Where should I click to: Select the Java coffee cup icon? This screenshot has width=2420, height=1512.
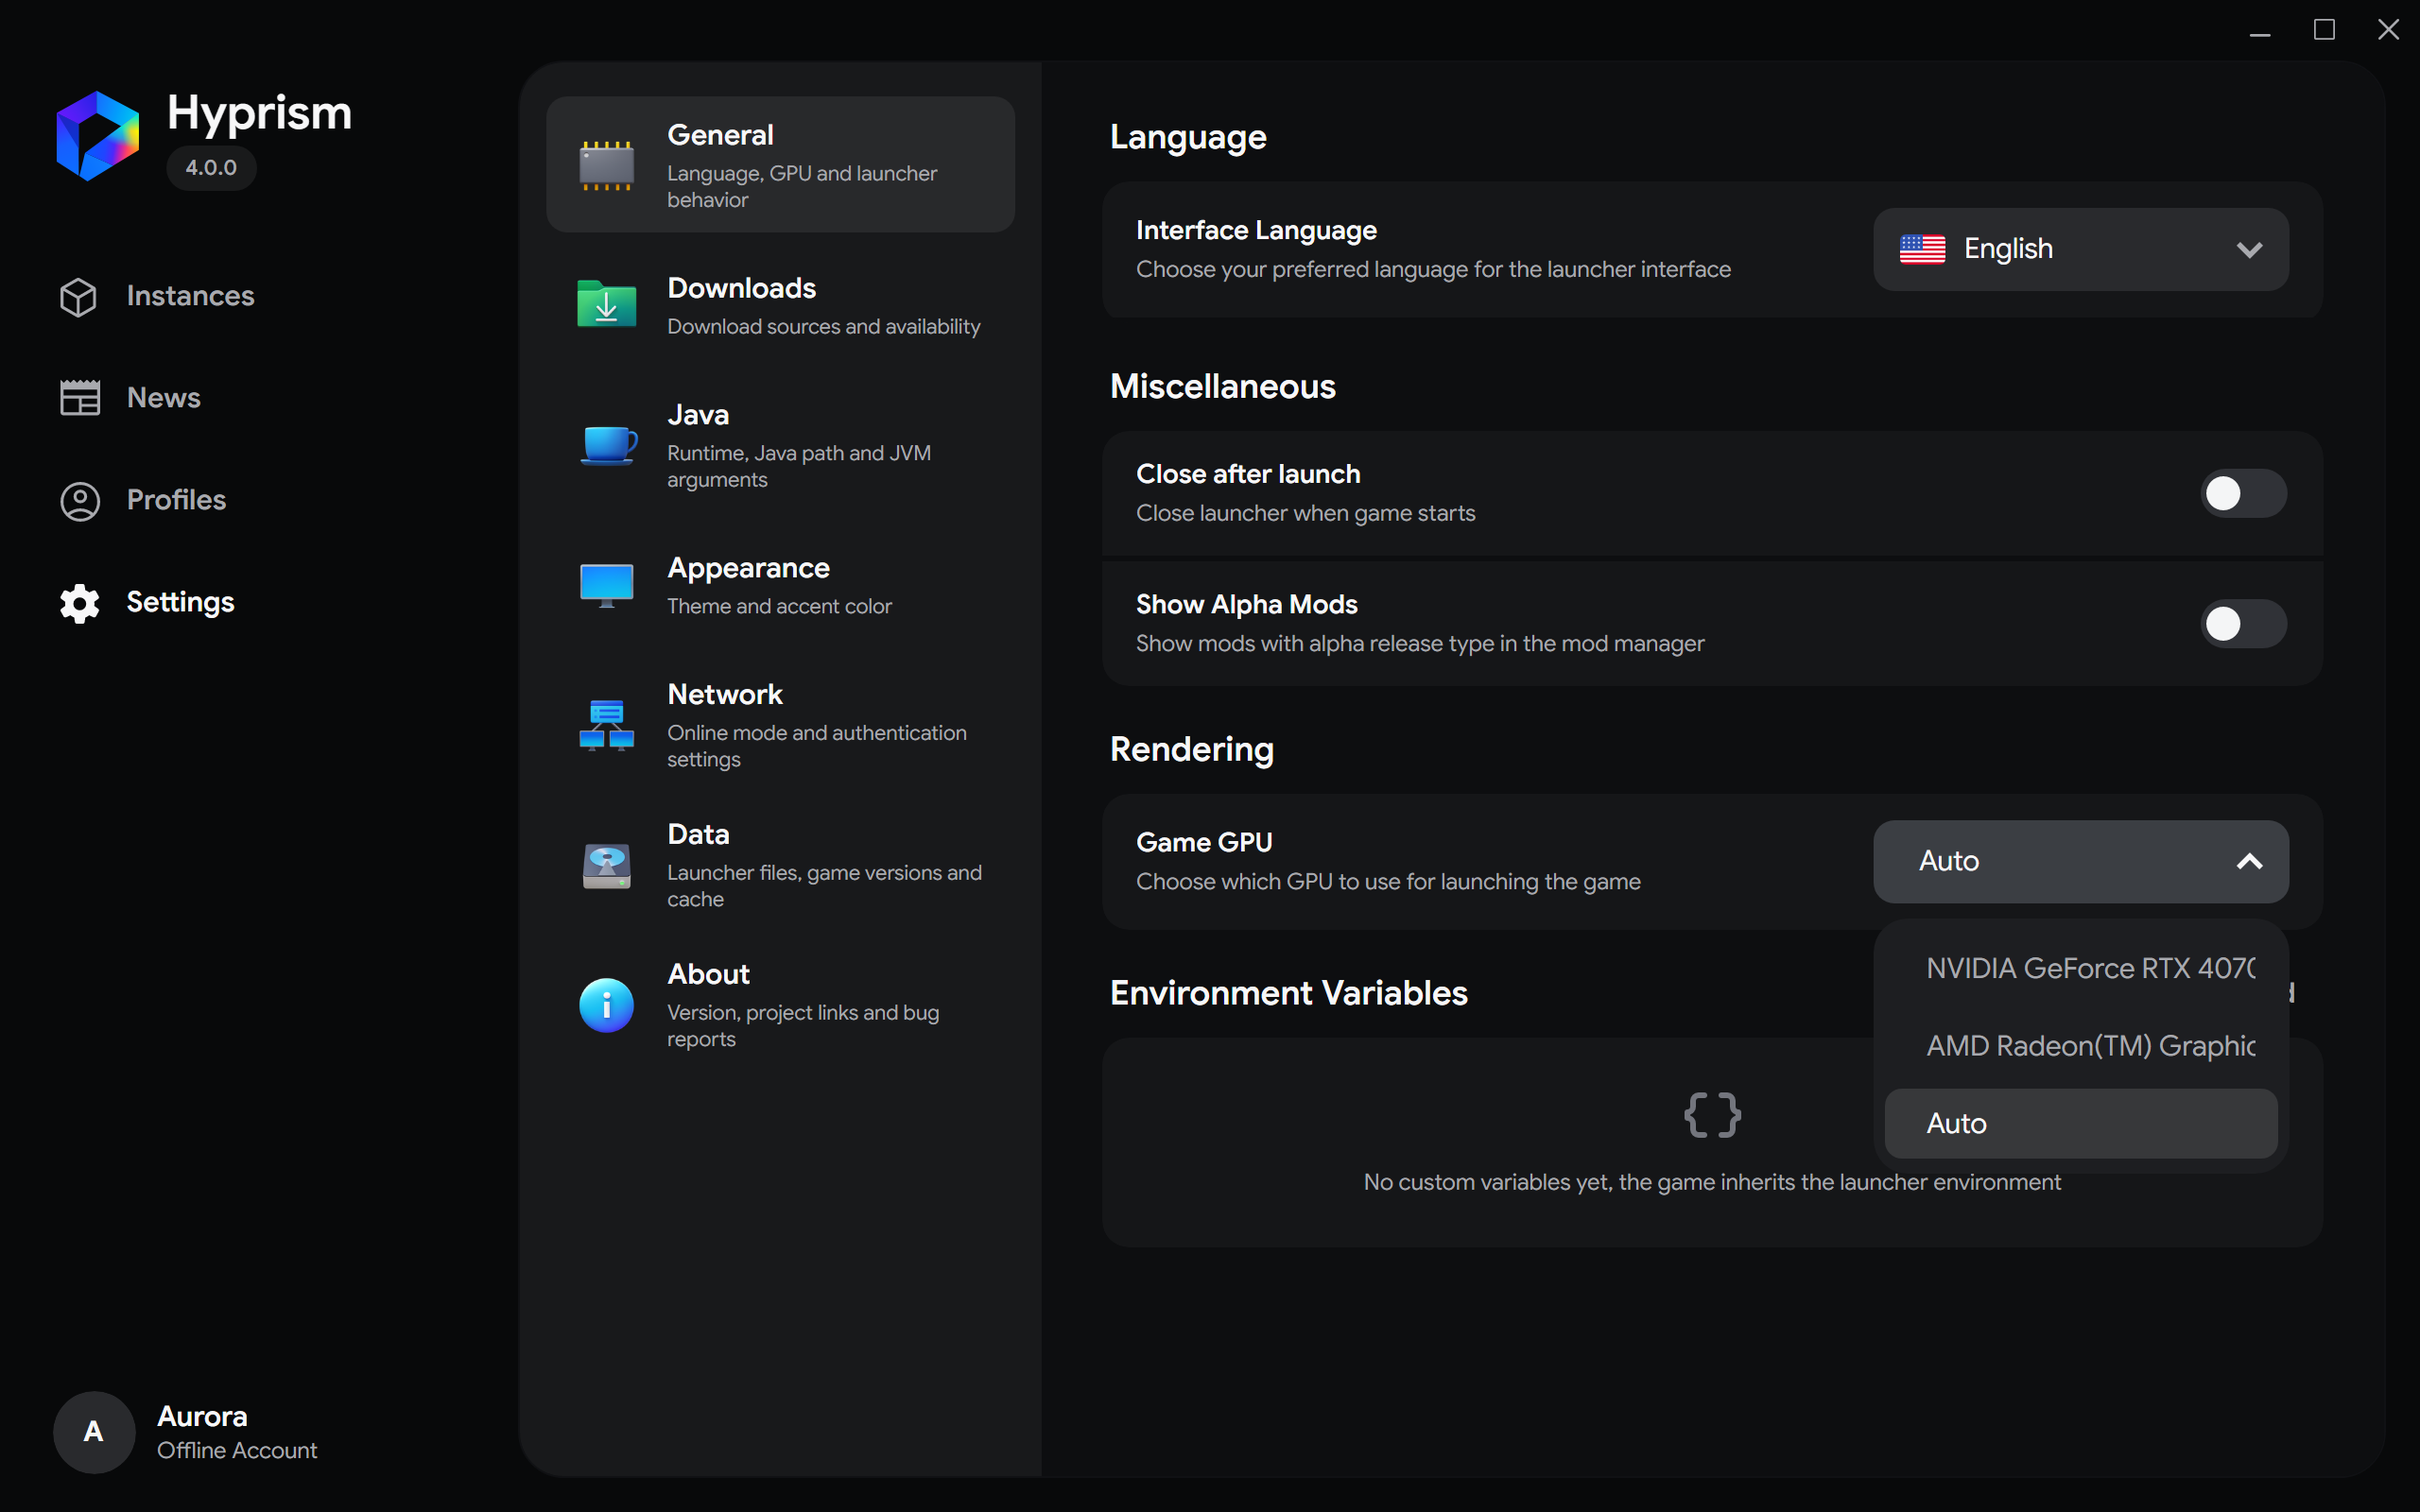pos(607,446)
